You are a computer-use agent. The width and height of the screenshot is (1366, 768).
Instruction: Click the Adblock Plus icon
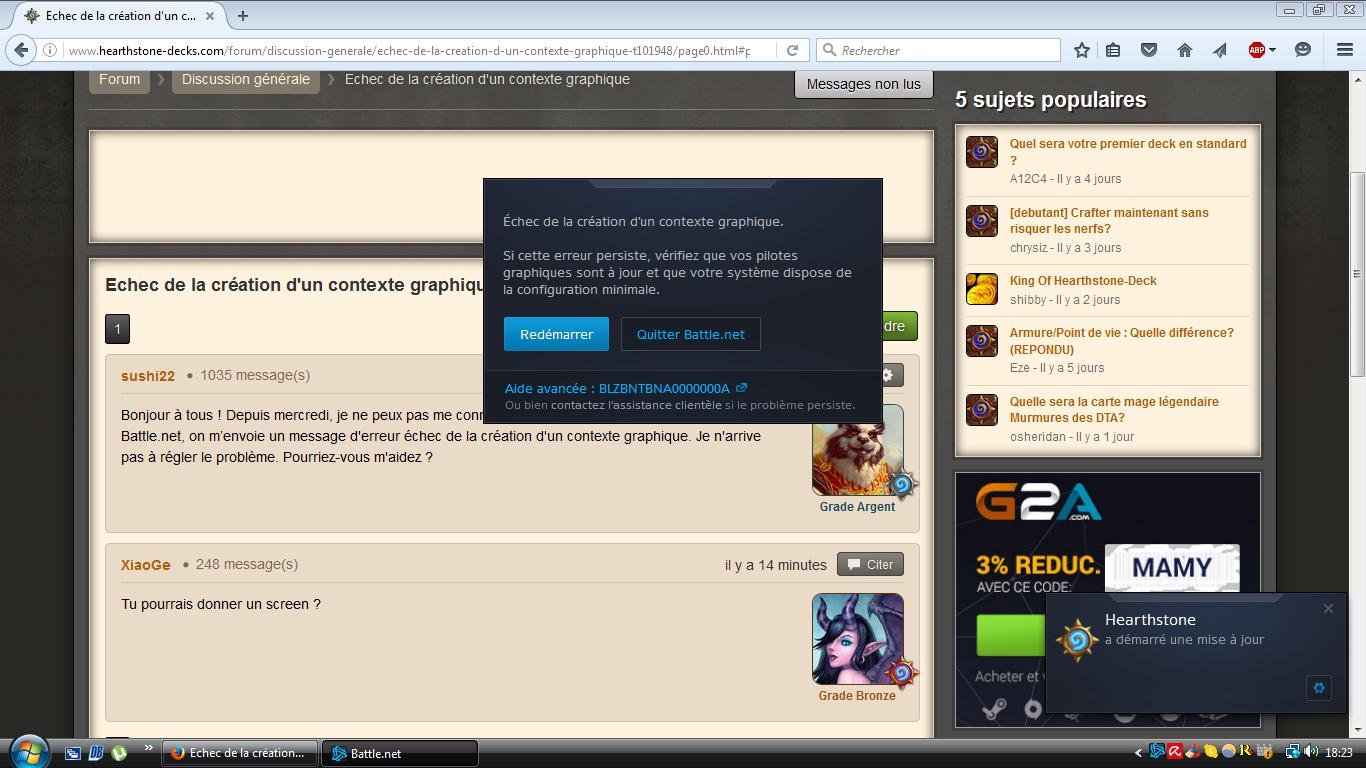pyautogui.click(x=1257, y=50)
